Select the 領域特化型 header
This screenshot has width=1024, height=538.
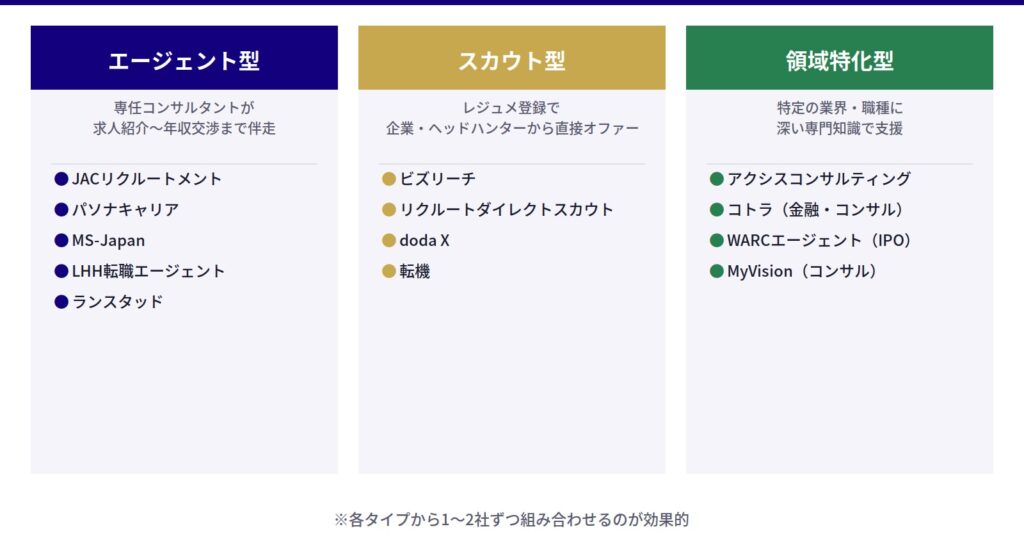point(839,60)
